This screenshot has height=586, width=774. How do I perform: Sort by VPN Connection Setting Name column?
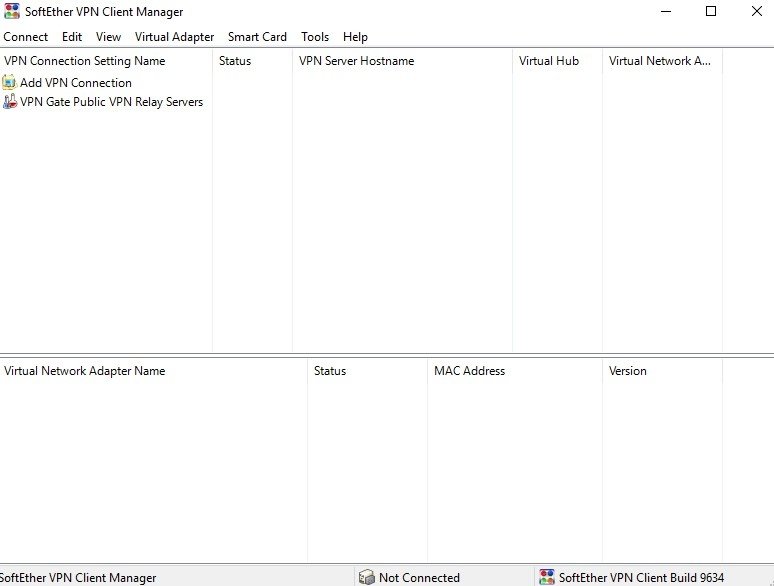[x=106, y=61]
